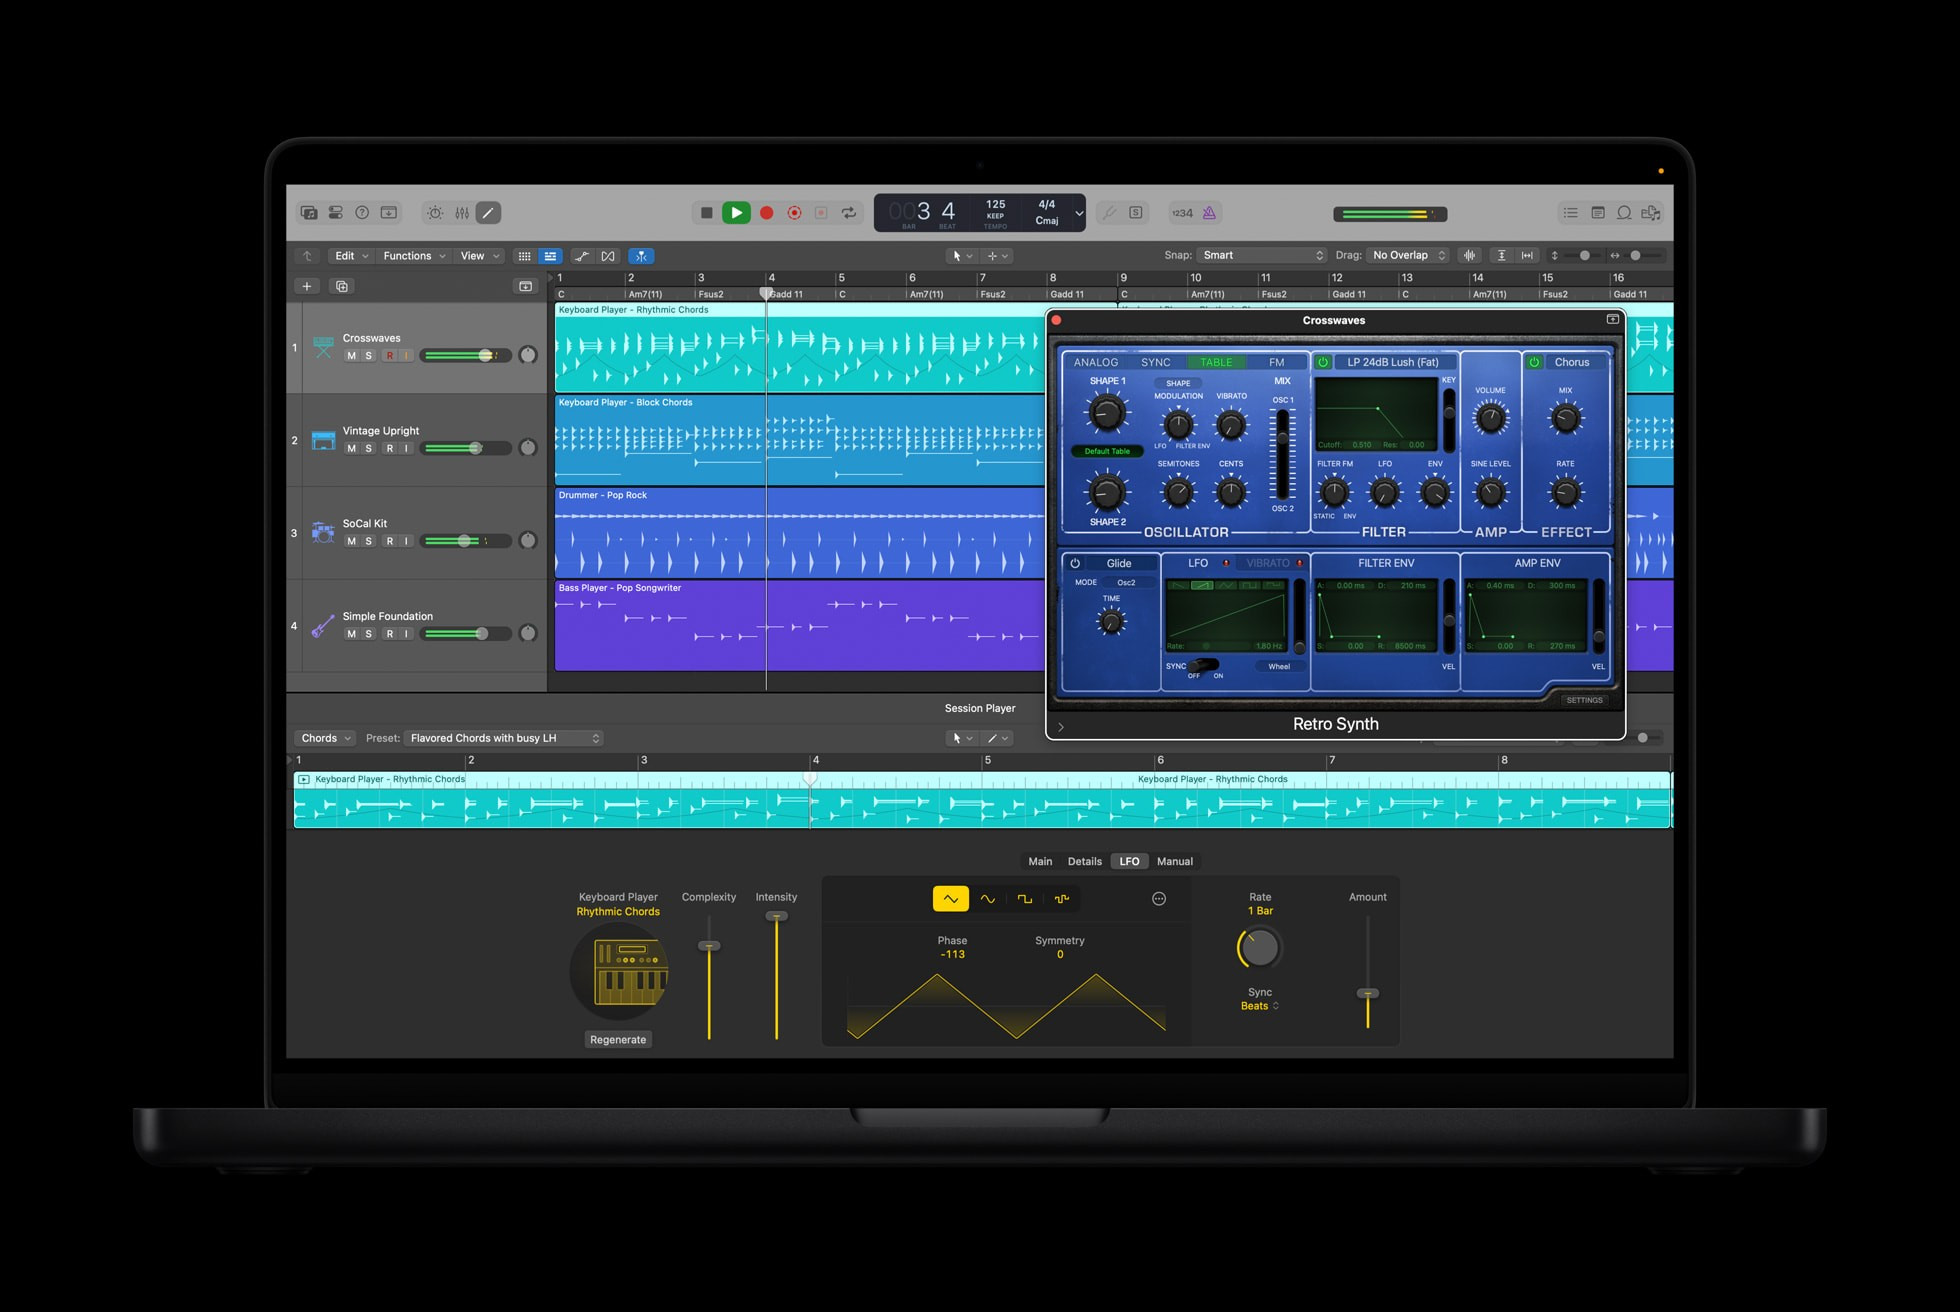Solo the Vintage Upright track
The height and width of the screenshot is (1312, 1960).
(x=368, y=447)
